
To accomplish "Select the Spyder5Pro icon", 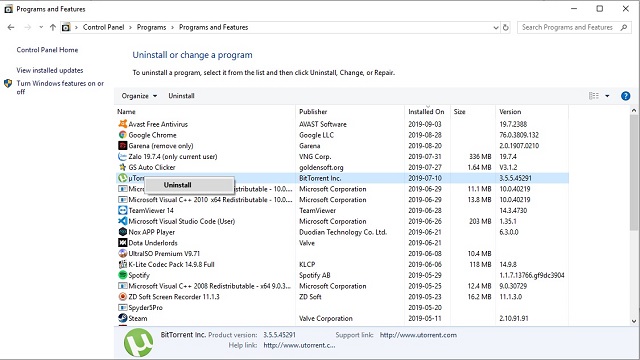I will coord(122,307).
